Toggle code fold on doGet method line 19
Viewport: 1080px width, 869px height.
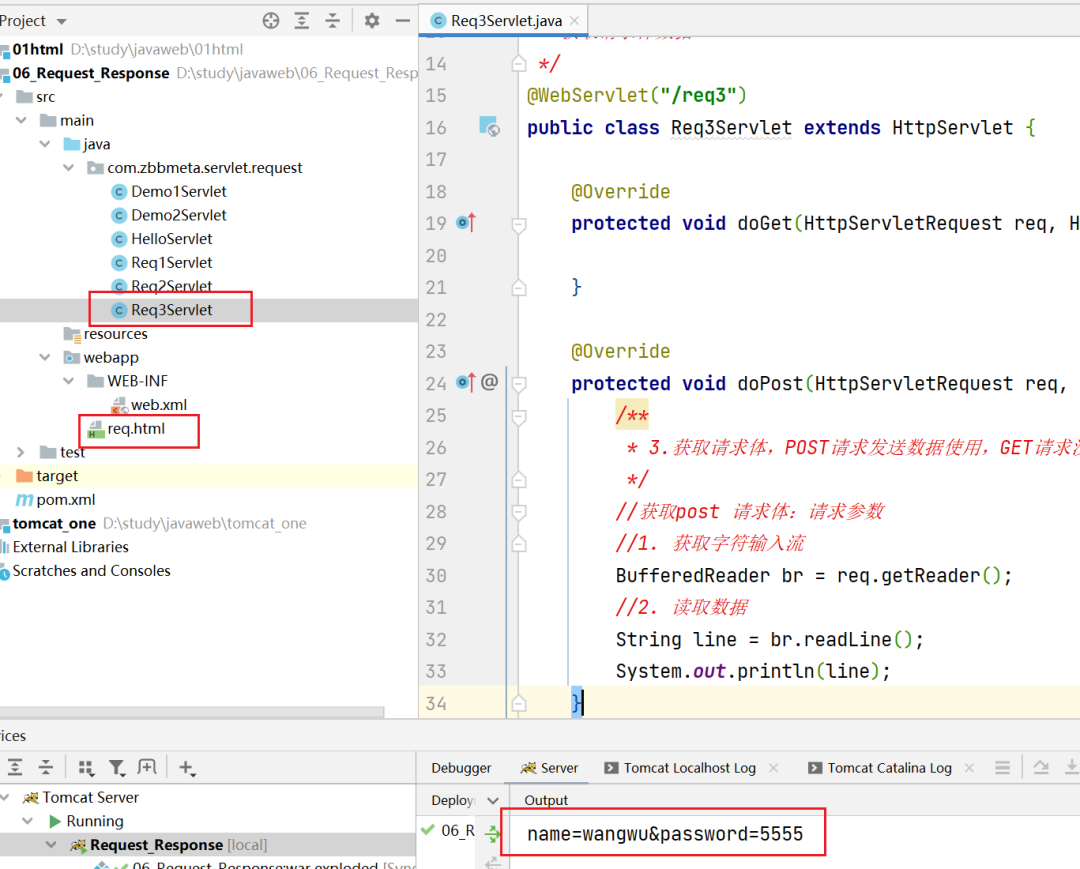pyautogui.click(x=518, y=224)
